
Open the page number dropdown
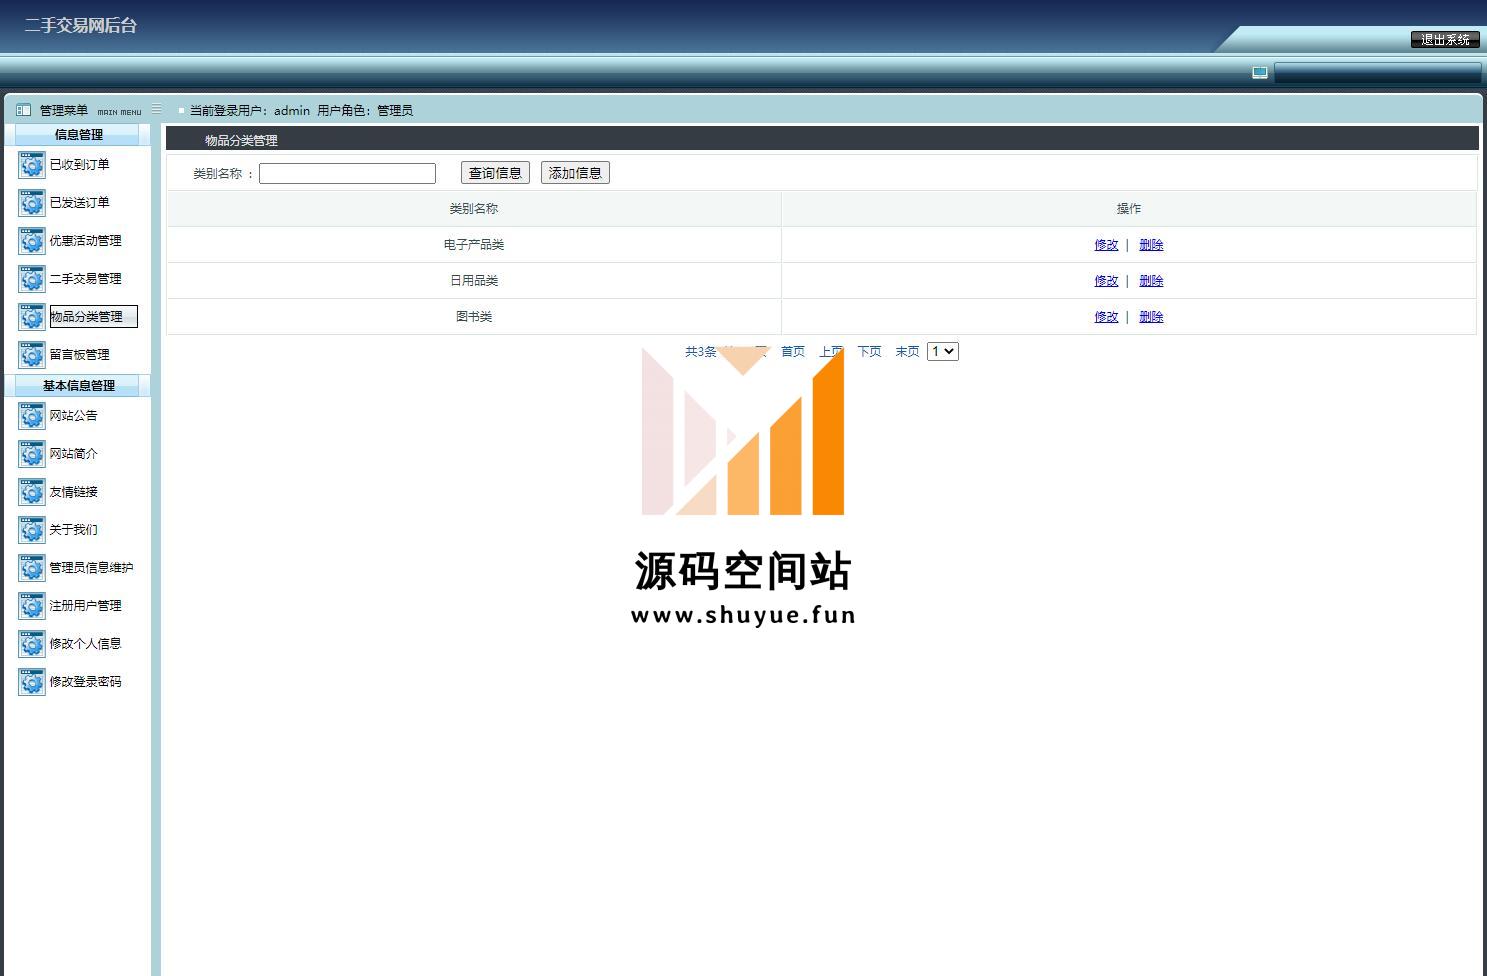pos(943,351)
